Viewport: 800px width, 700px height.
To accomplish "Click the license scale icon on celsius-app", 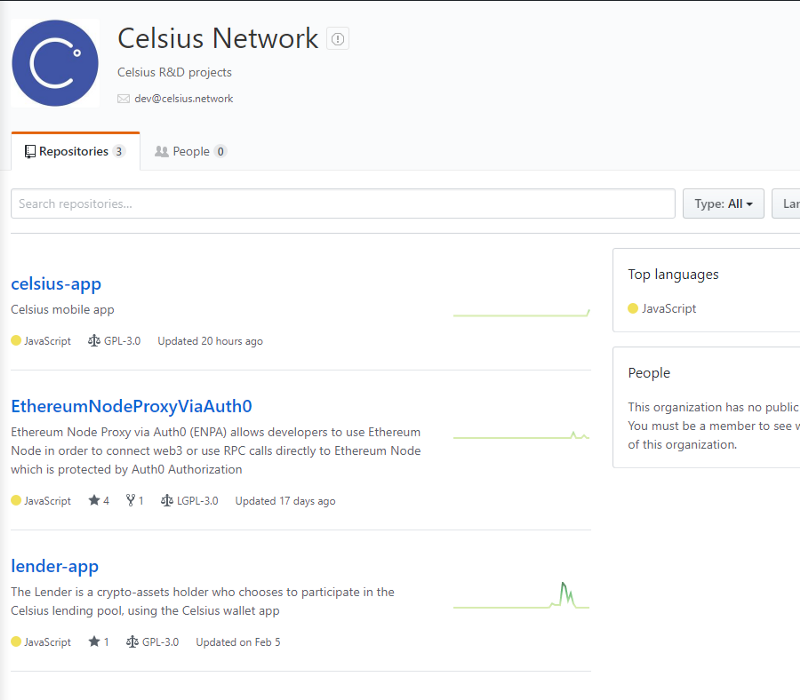I will [x=94, y=341].
